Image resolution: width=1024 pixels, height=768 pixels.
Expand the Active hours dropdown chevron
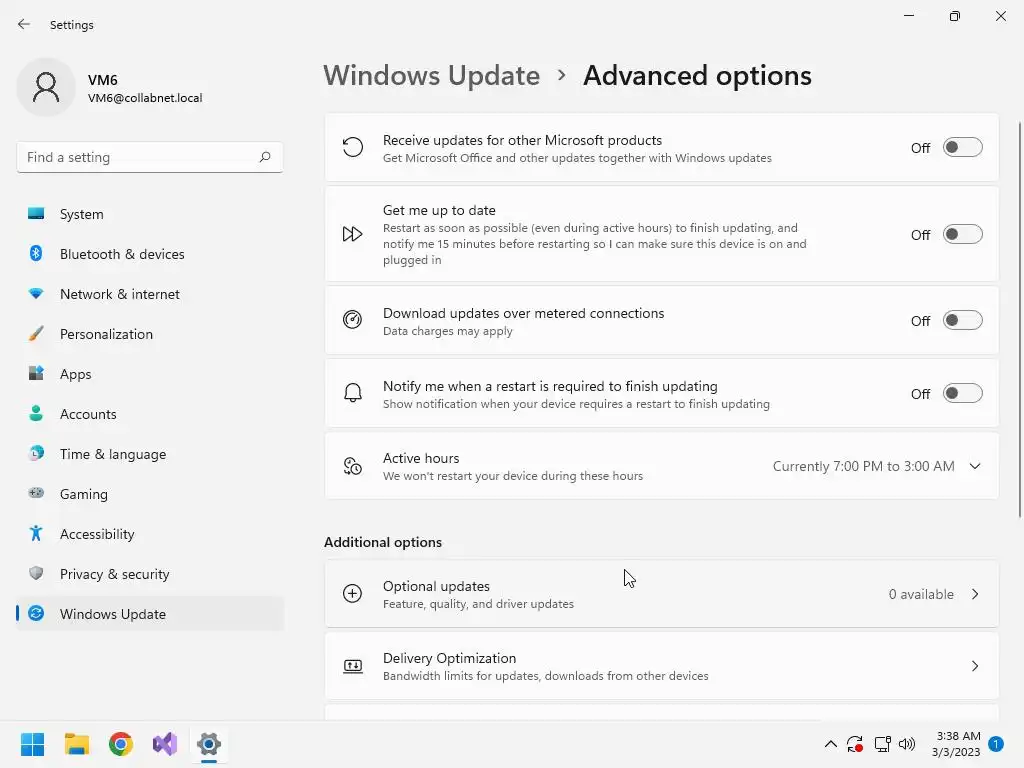975,466
